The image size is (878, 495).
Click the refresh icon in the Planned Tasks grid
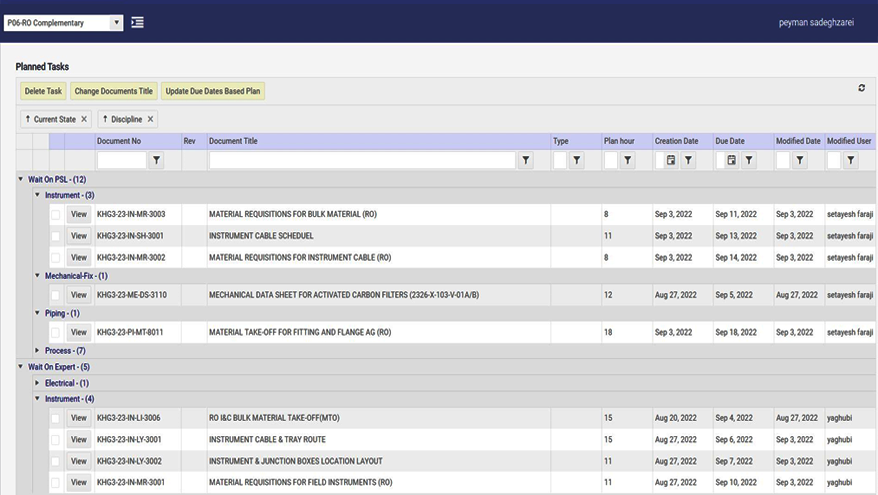861,89
